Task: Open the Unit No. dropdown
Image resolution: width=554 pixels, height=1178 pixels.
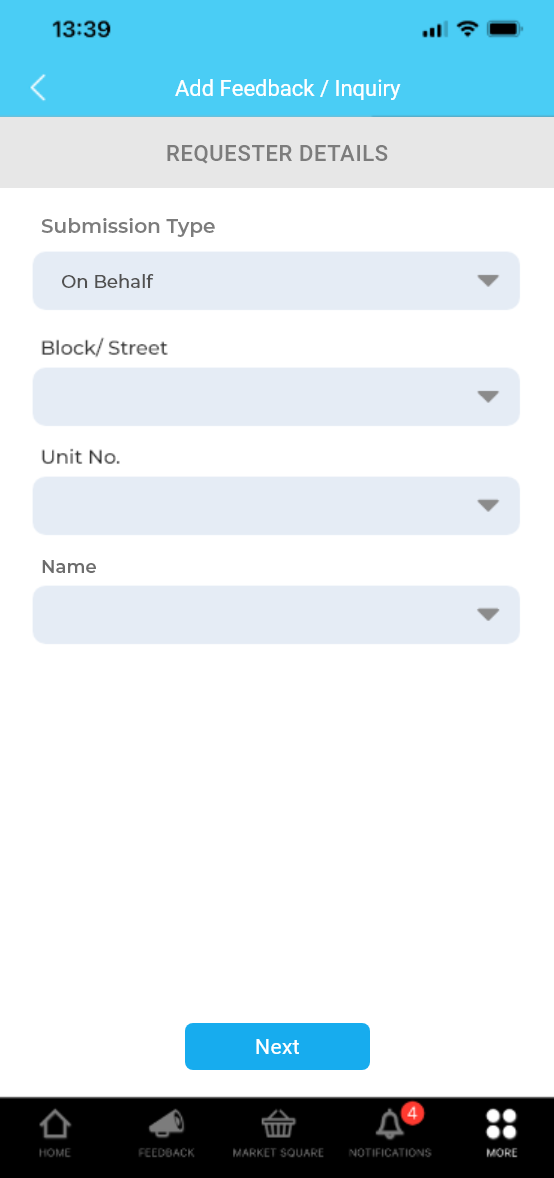Action: (x=276, y=506)
